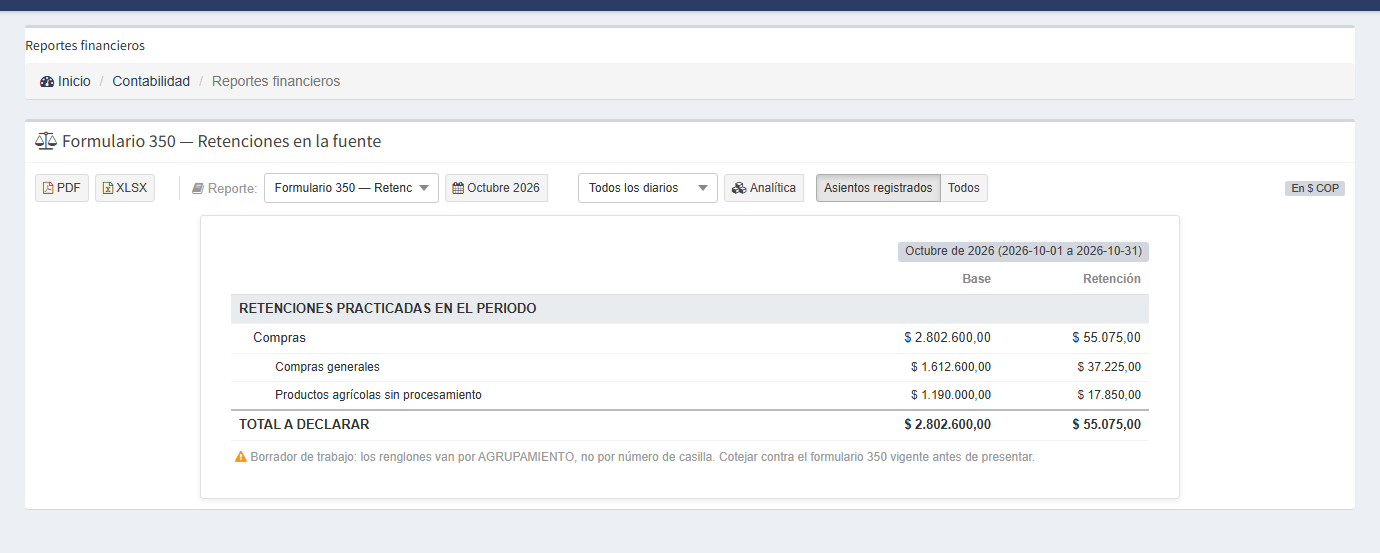Expand the Todos los diarios dropdown
This screenshot has height=553, width=1380.
[647, 188]
